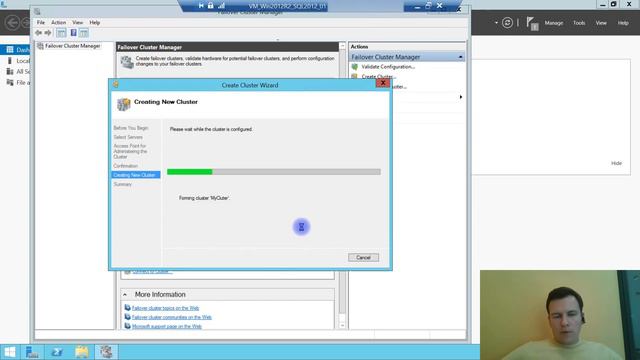The image size is (640, 360).
Task: Select the Confirmation wizard step
Action: 126,166
